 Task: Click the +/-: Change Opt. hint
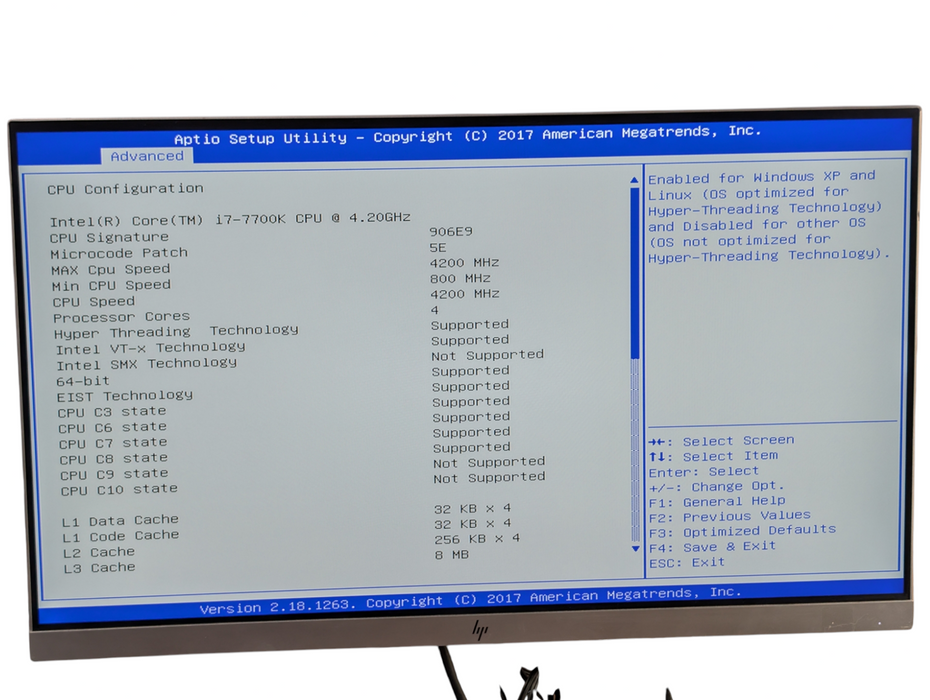[x=716, y=486]
